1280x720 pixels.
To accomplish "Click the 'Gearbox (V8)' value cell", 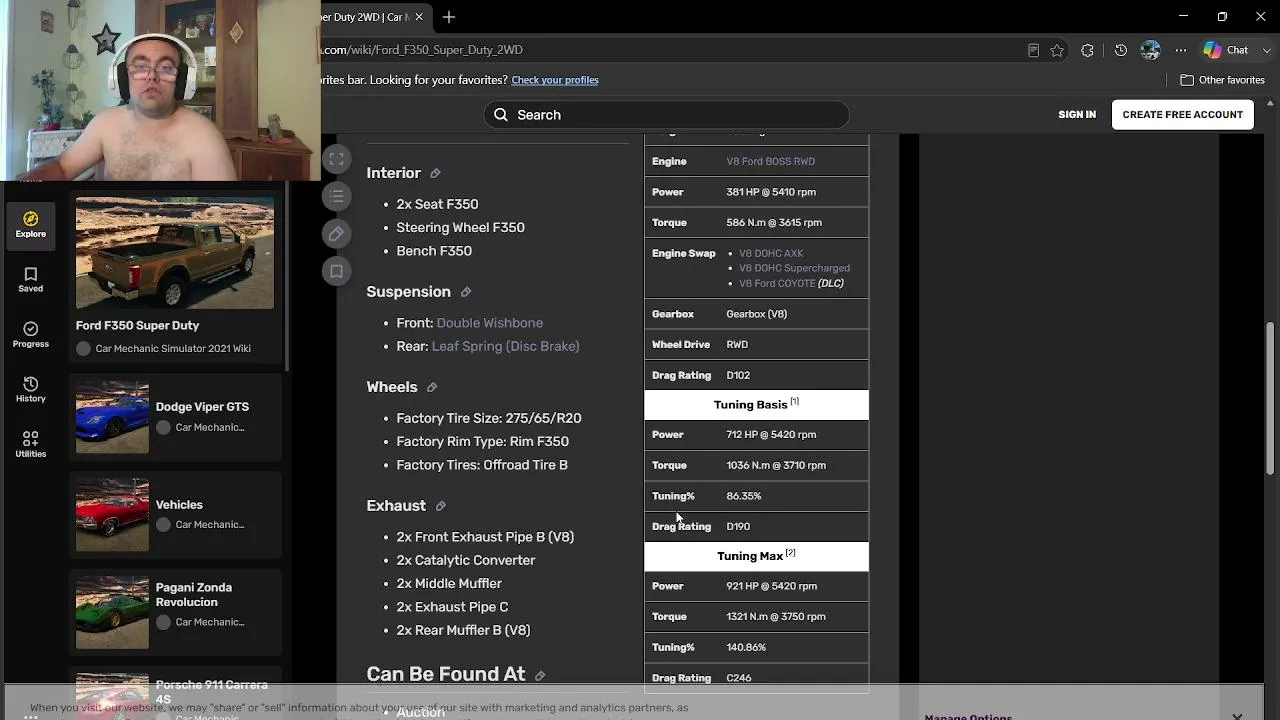I will pos(756,314).
